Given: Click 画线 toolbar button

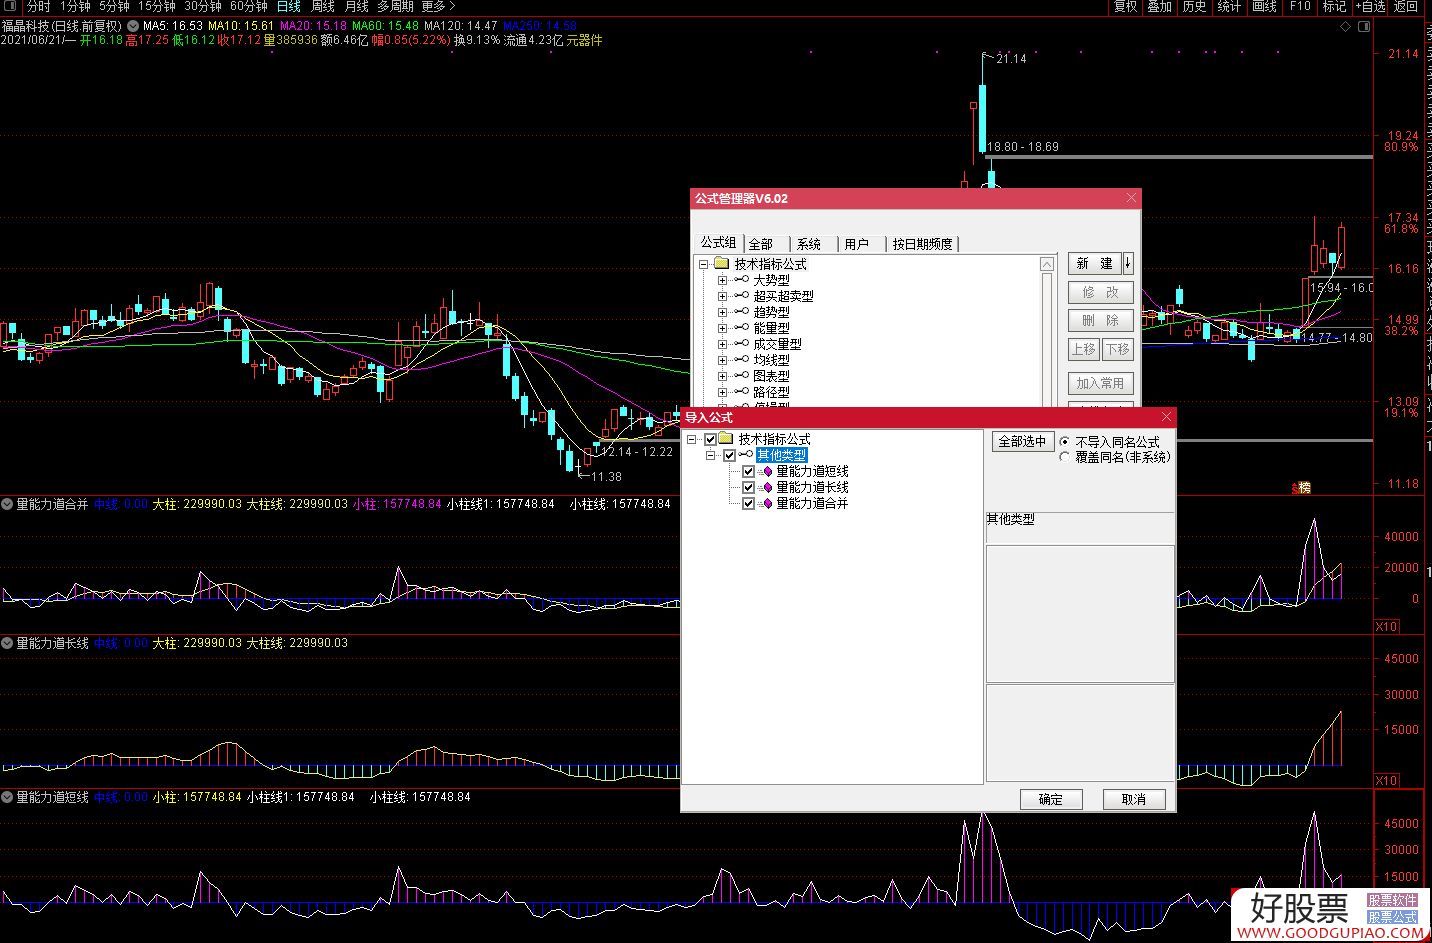Looking at the screenshot, I should (x=1265, y=7).
